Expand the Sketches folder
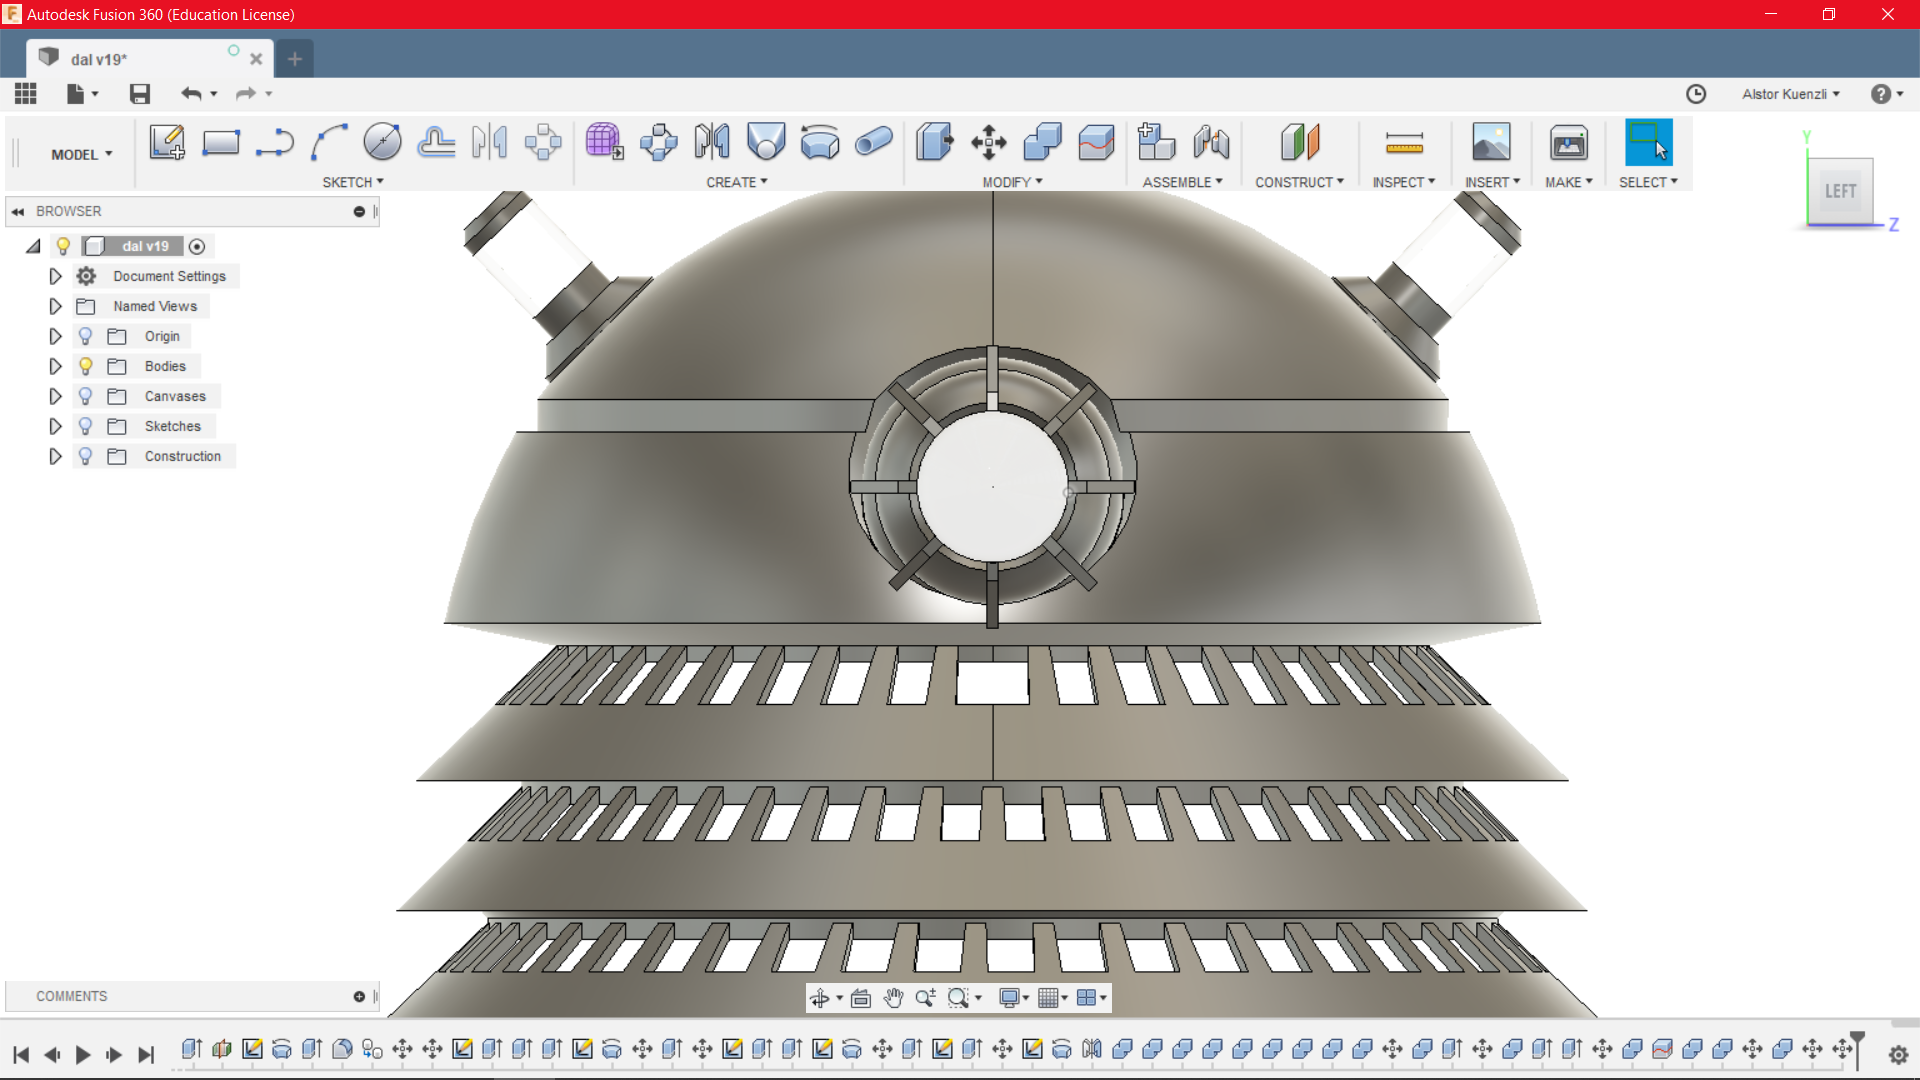This screenshot has width=1920, height=1080. pyautogui.click(x=55, y=426)
